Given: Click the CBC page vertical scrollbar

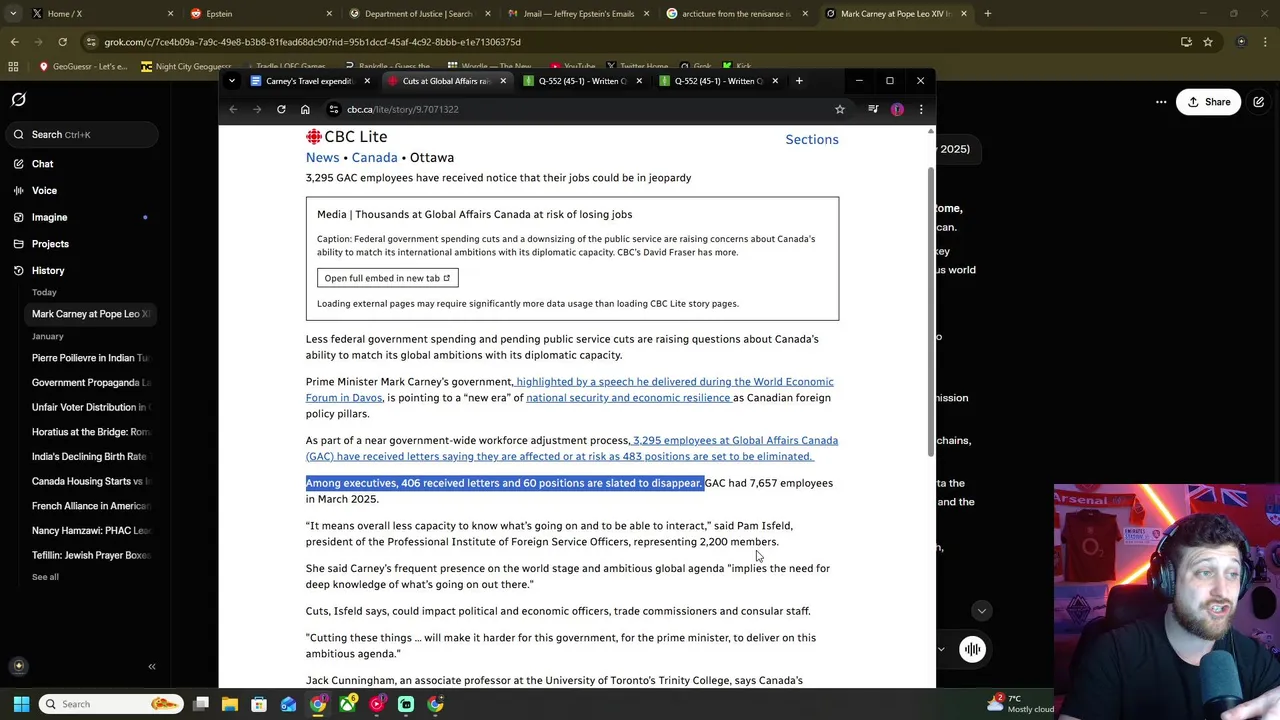Looking at the screenshot, I should pos(932,310).
